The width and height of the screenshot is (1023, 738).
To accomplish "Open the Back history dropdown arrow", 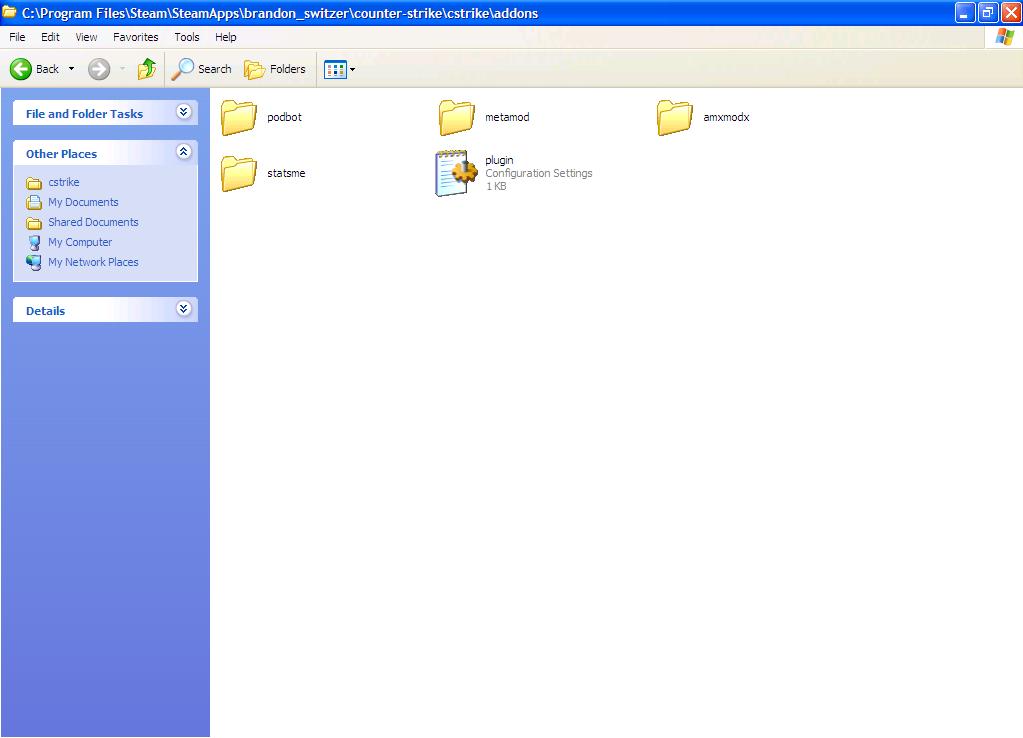I will 71,69.
